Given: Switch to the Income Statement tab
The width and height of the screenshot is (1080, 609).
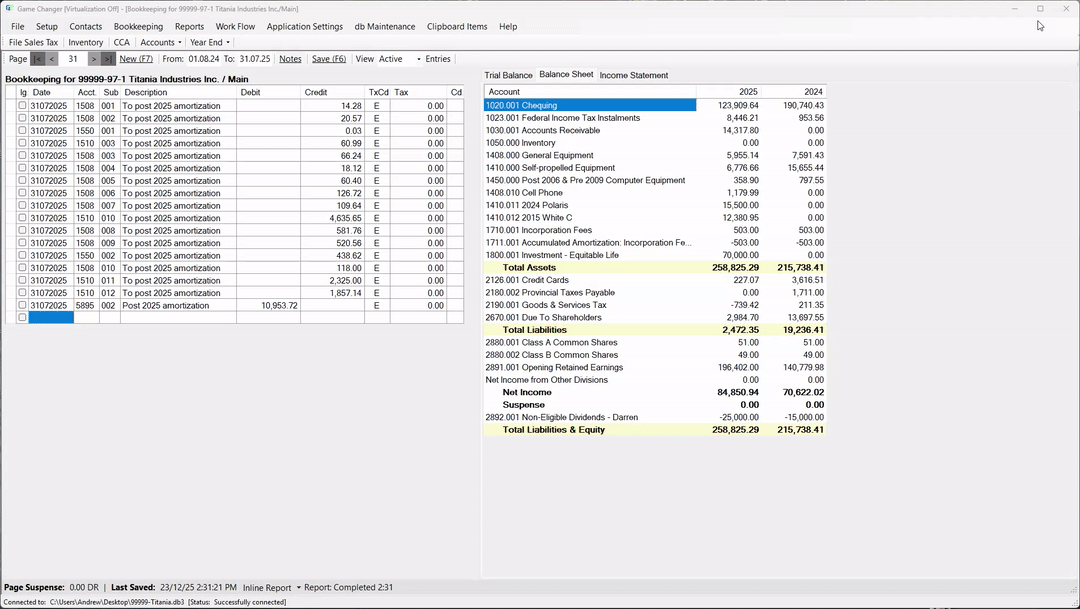Looking at the screenshot, I should pyautogui.click(x=633, y=75).
